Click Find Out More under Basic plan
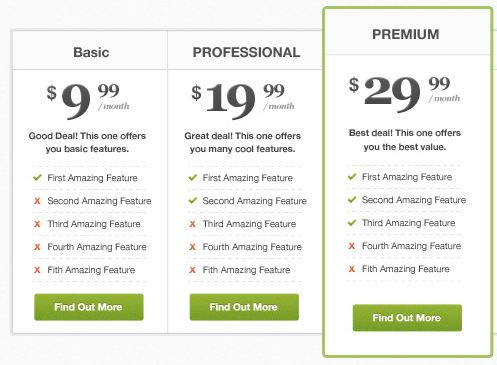This screenshot has height=365, width=497. click(x=89, y=307)
